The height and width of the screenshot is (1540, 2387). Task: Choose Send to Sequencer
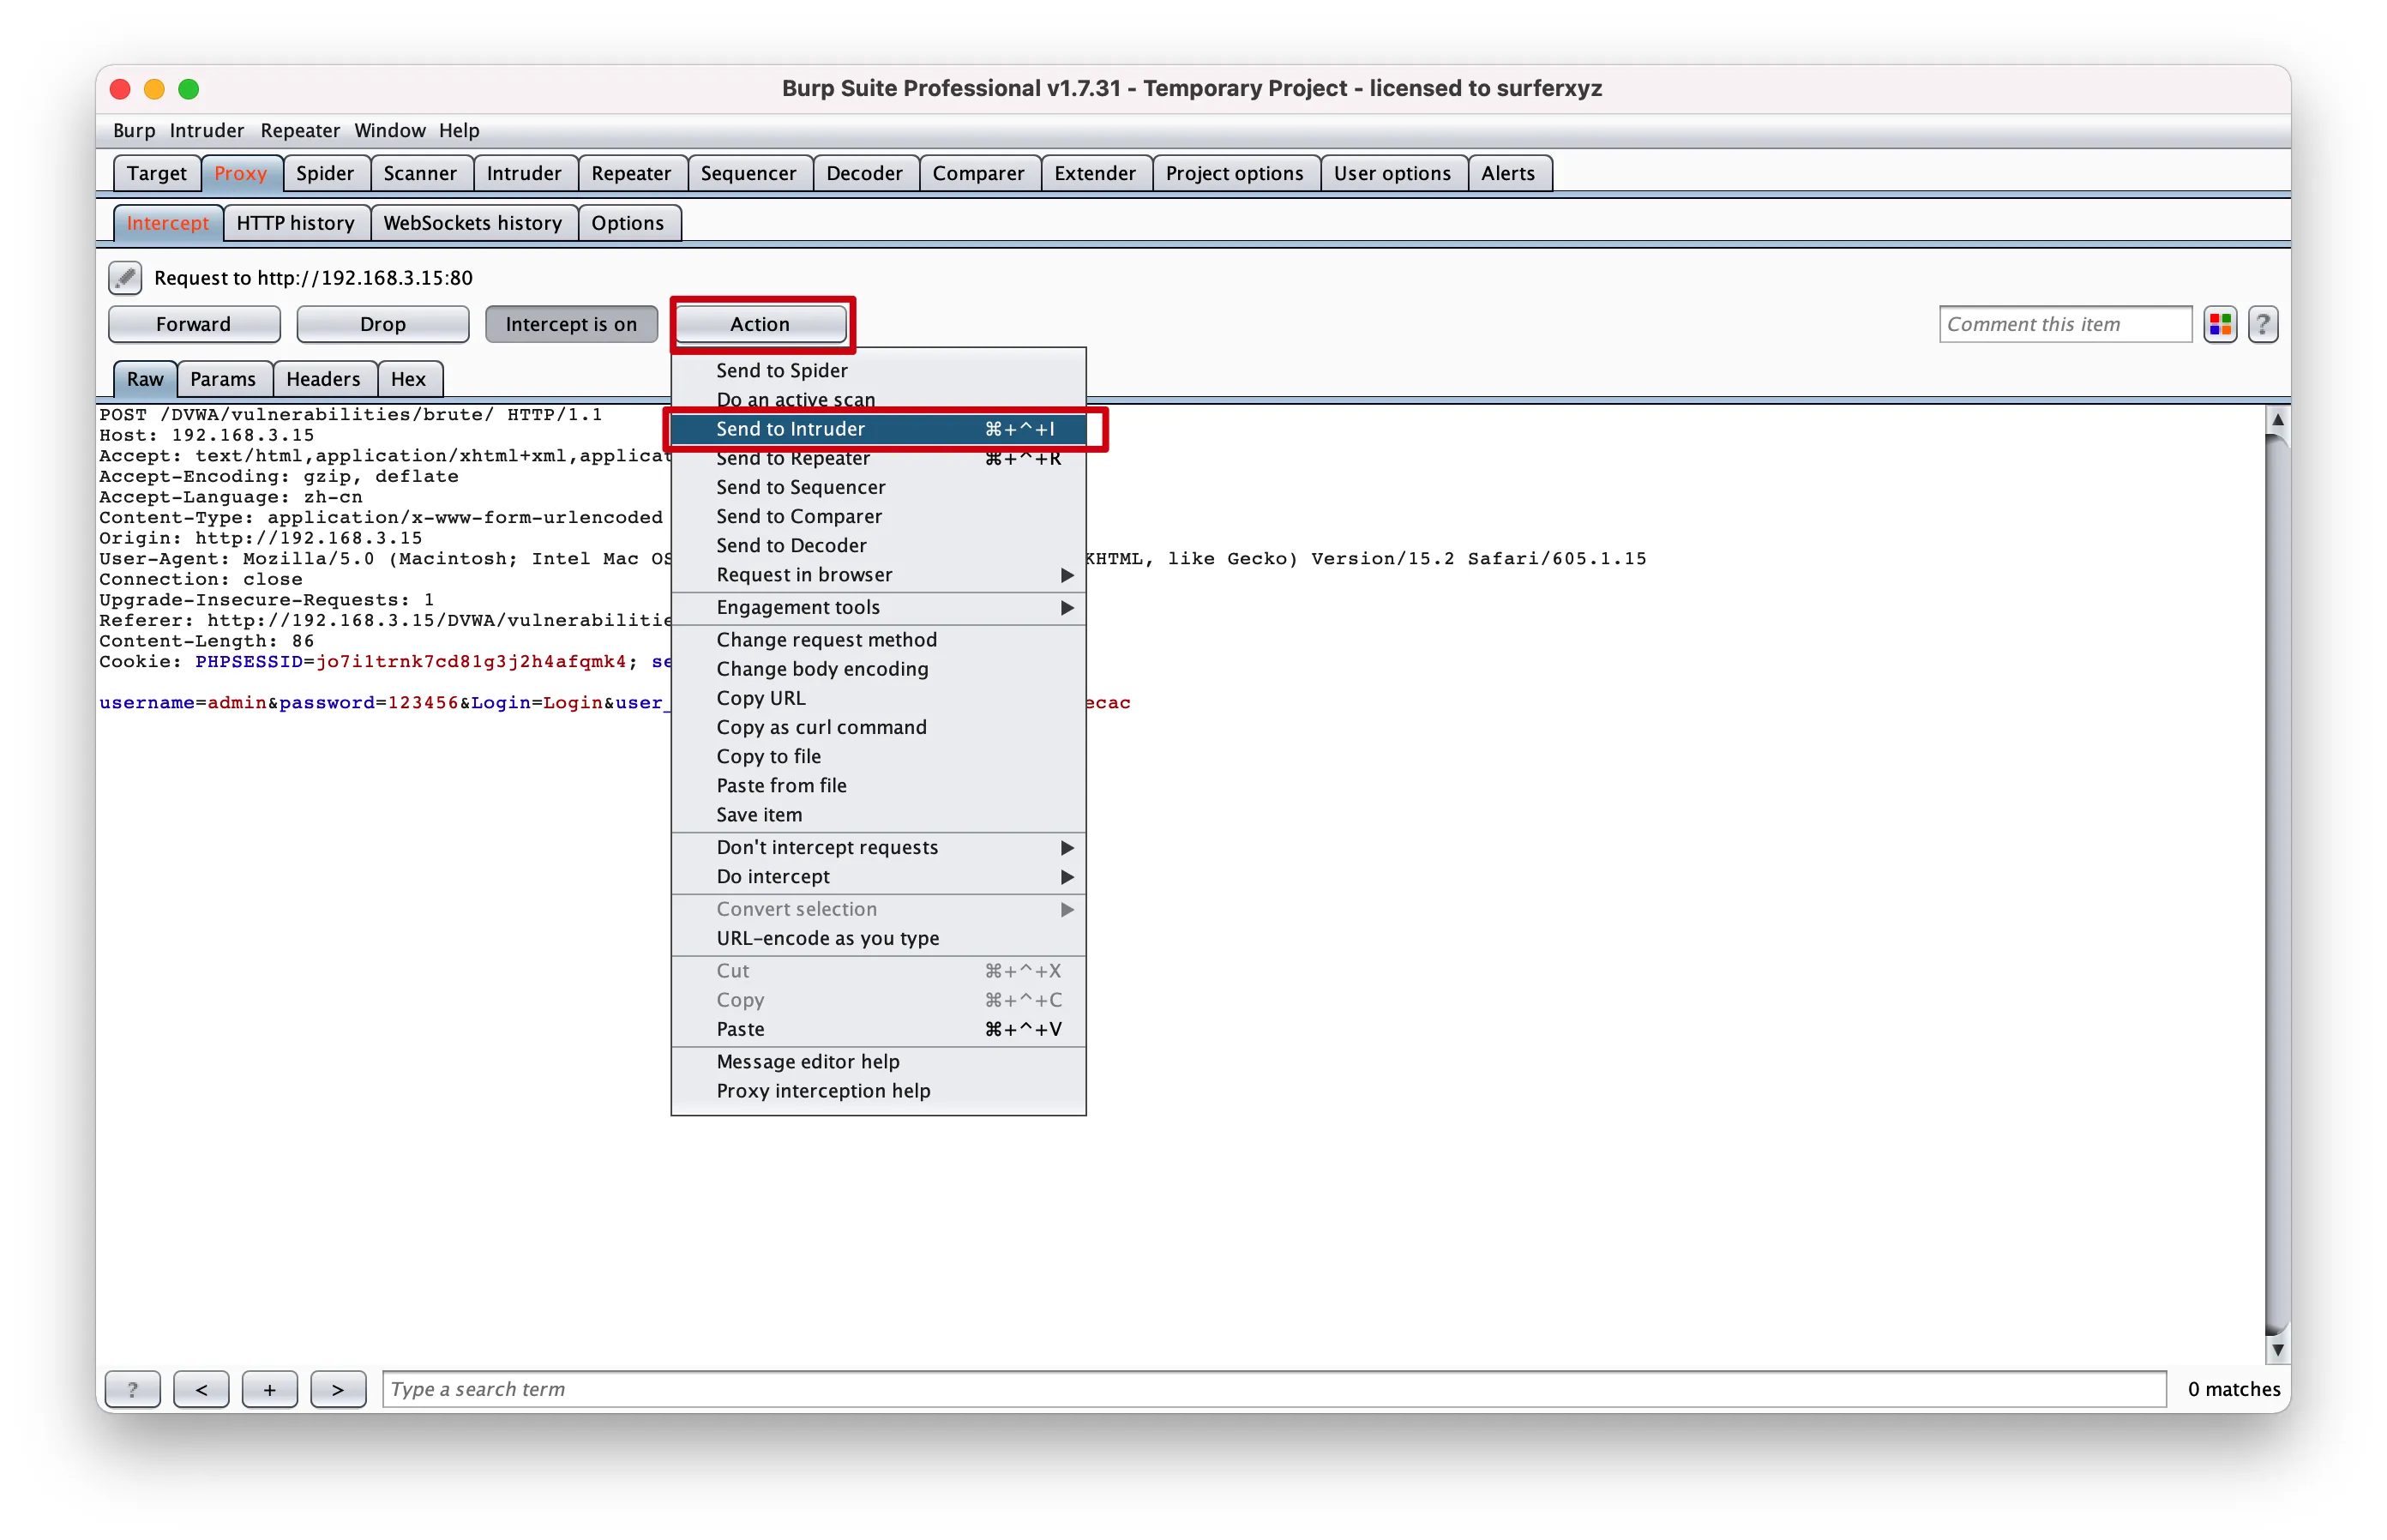click(878, 487)
